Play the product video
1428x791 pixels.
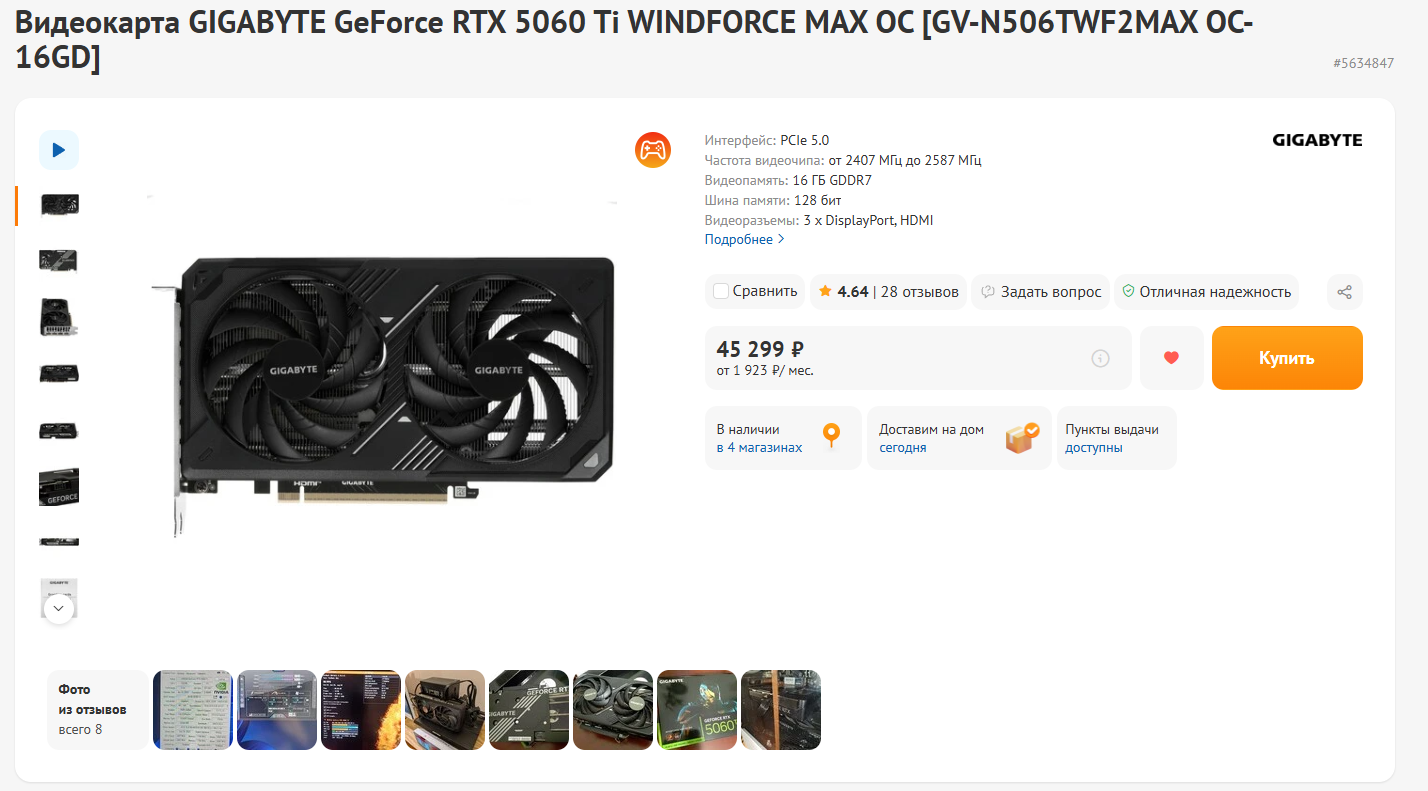[x=59, y=150]
